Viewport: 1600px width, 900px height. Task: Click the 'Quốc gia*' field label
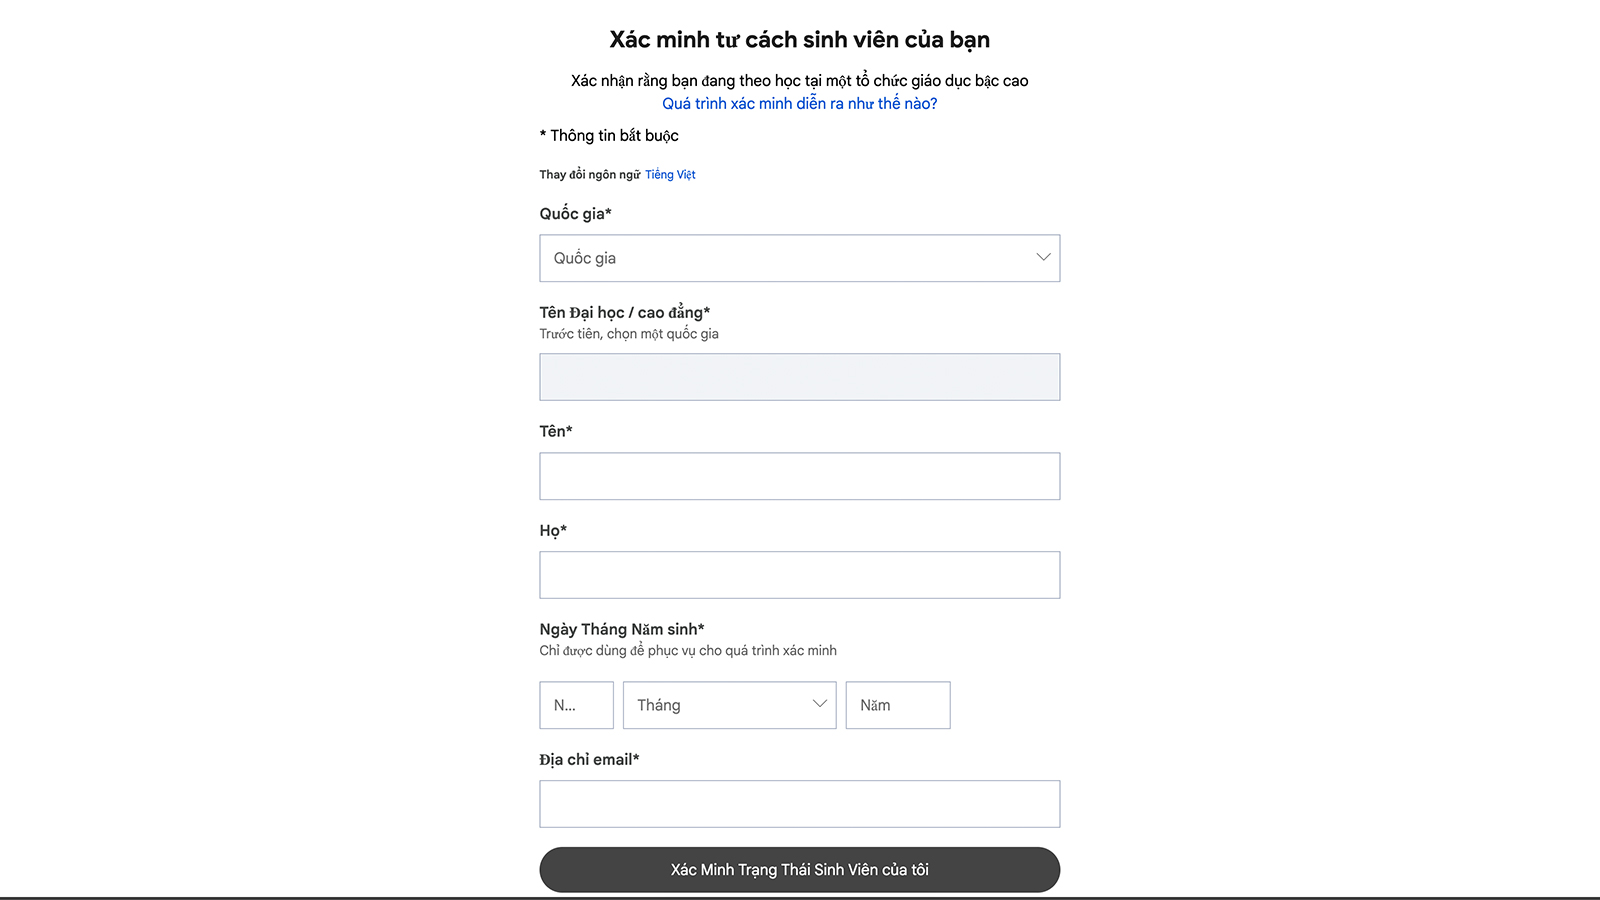point(575,213)
